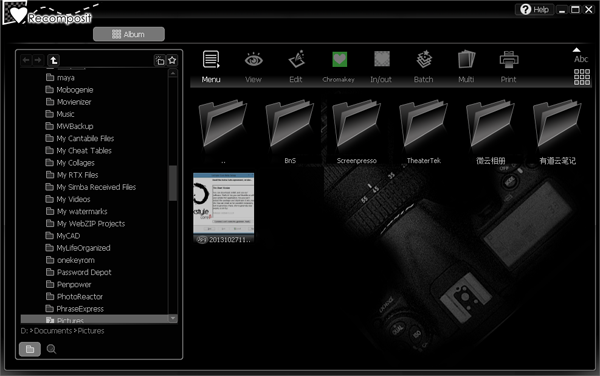Launch the Chromakey tool
The image size is (600, 376).
coord(339,67)
